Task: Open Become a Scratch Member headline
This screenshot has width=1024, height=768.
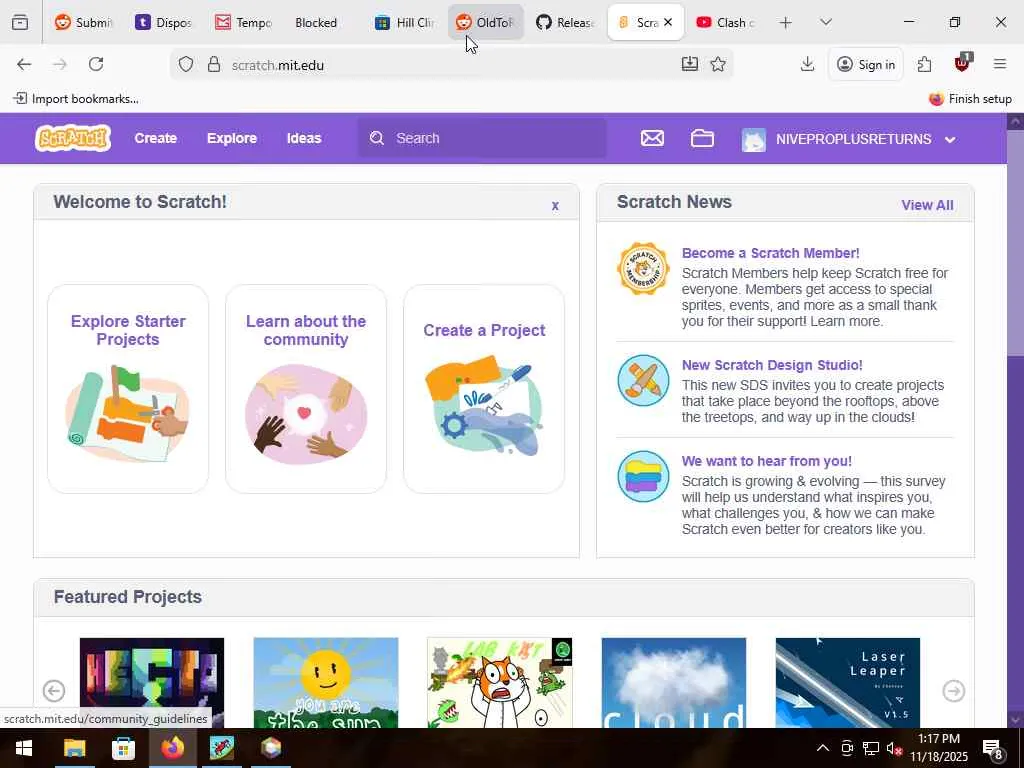Action: coord(771,253)
